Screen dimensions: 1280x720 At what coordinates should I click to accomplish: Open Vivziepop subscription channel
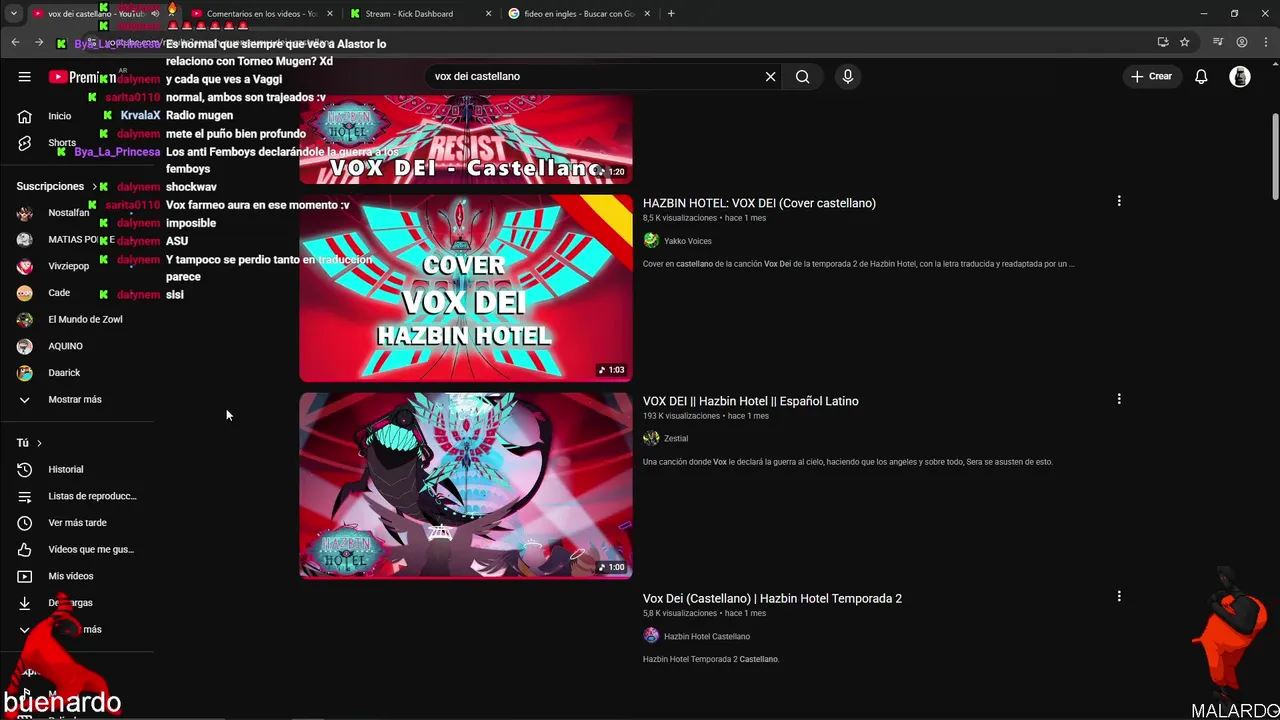[68, 266]
